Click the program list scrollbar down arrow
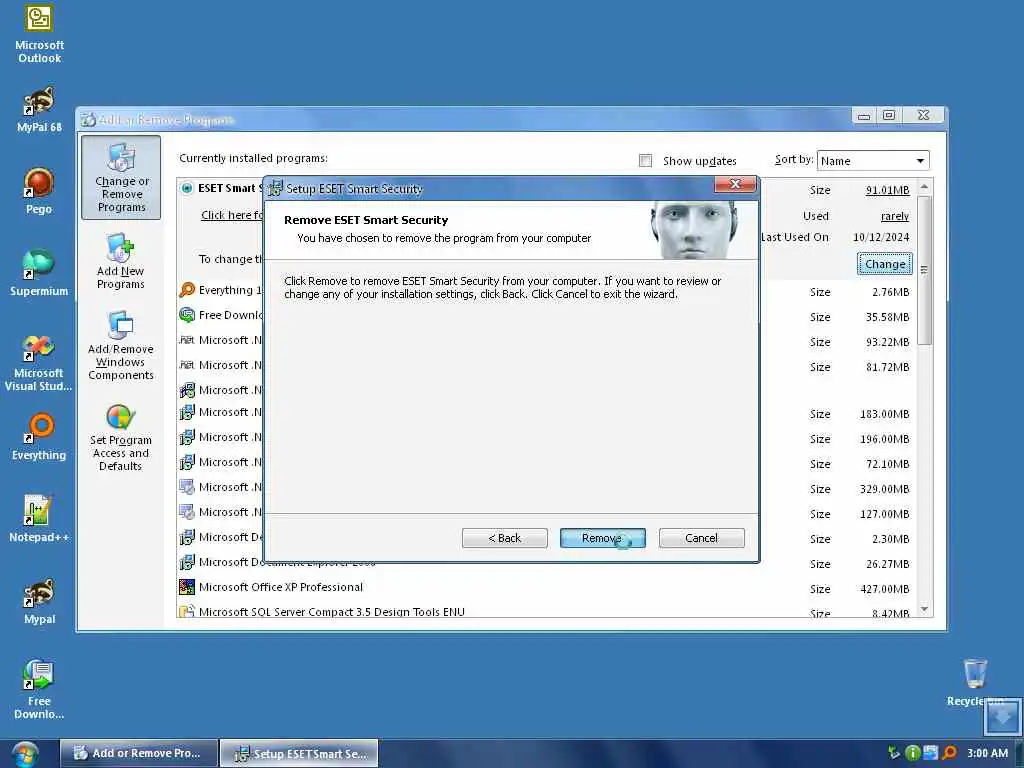Image resolution: width=1024 pixels, height=768 pixels. coord(924,609)
